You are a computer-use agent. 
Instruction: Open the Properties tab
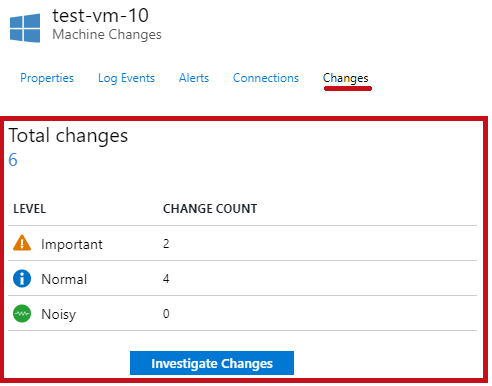tap(47, 78)
